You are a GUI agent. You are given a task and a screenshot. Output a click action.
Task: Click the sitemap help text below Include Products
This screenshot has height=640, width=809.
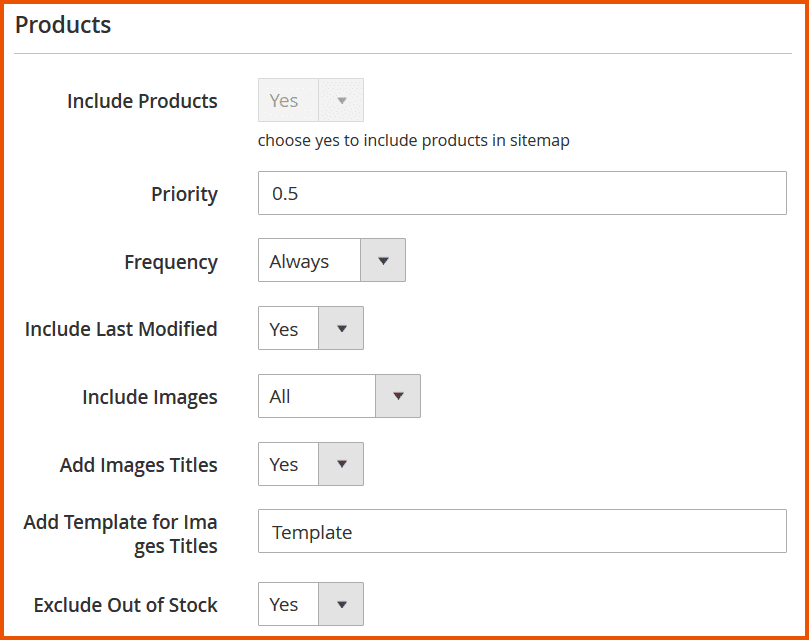coord(413,140)
